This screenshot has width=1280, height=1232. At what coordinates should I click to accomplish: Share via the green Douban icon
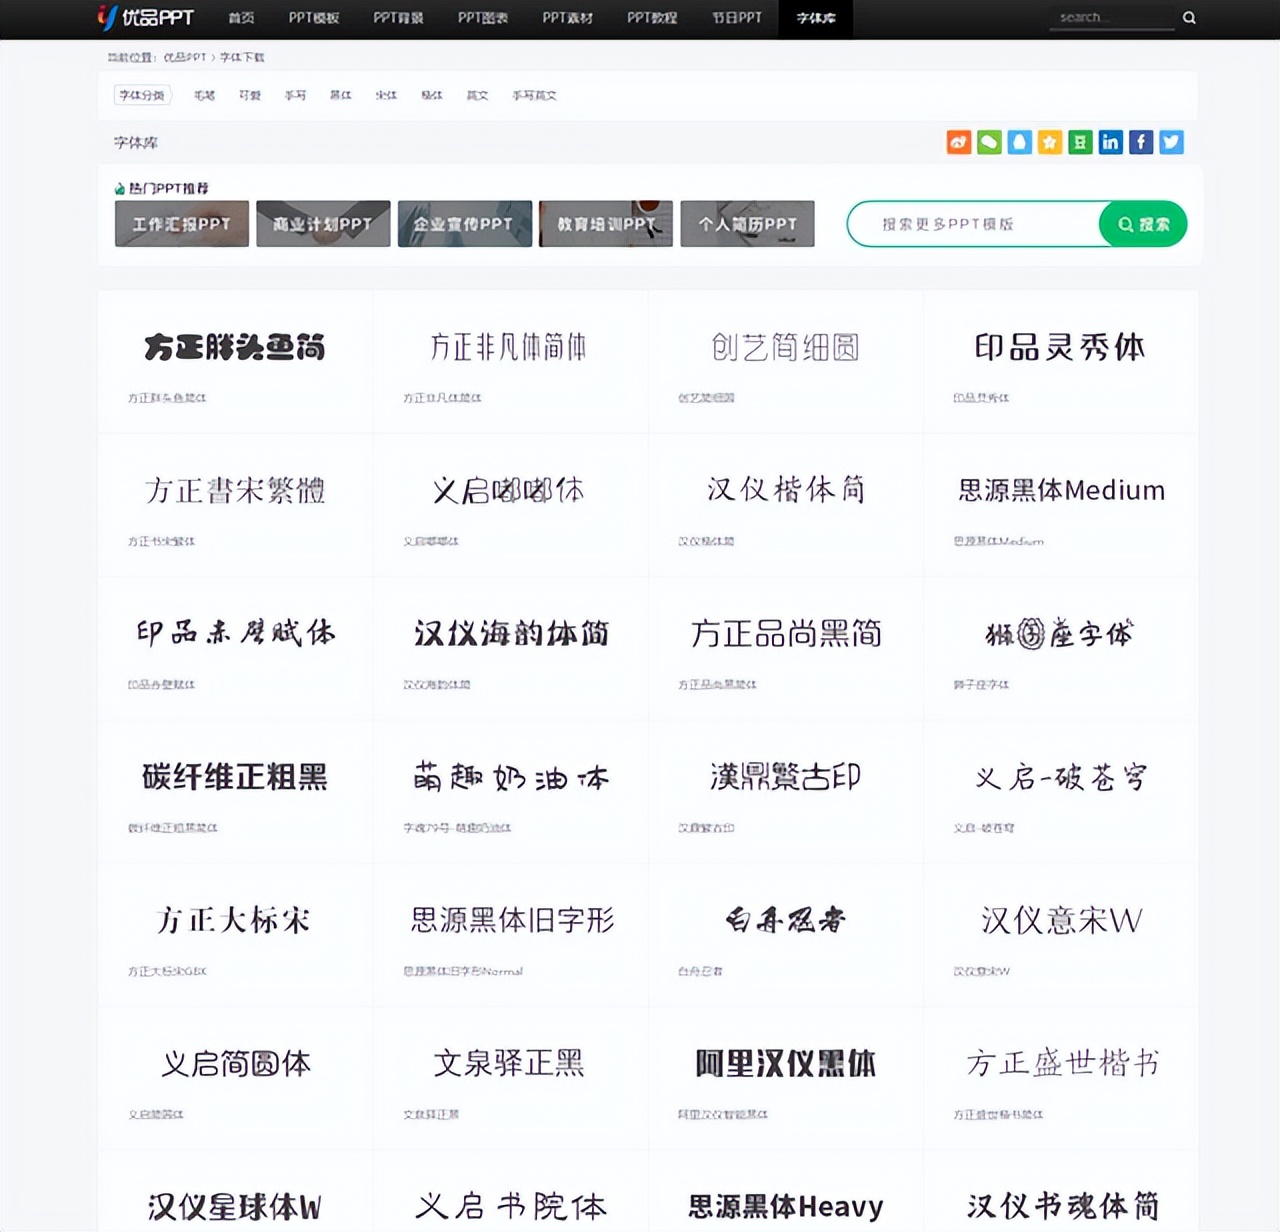point(1080,142)
